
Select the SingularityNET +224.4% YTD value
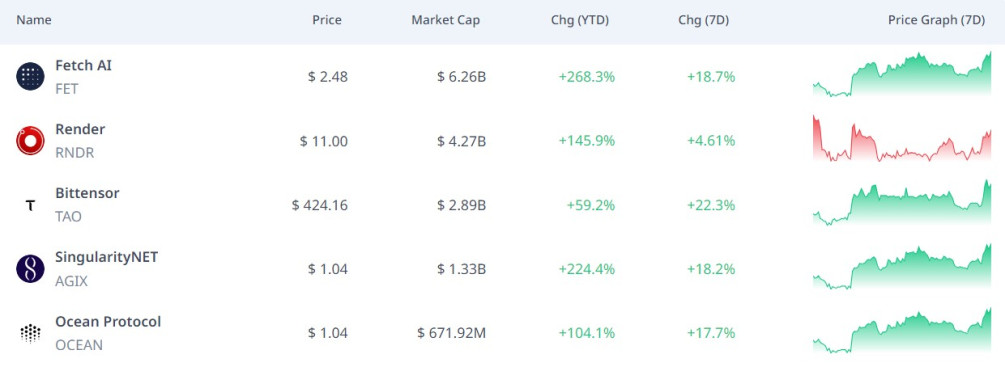tap(586, 269)
